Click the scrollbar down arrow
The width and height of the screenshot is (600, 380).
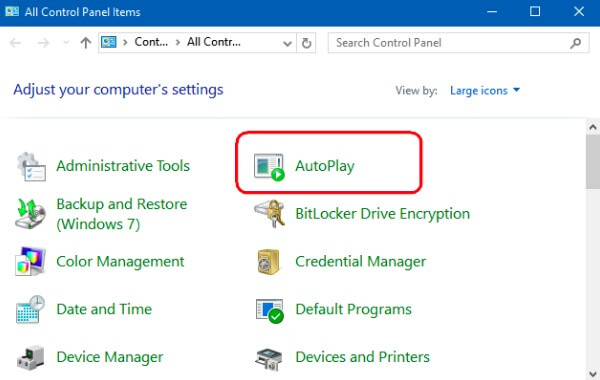(x=593, y=373)
